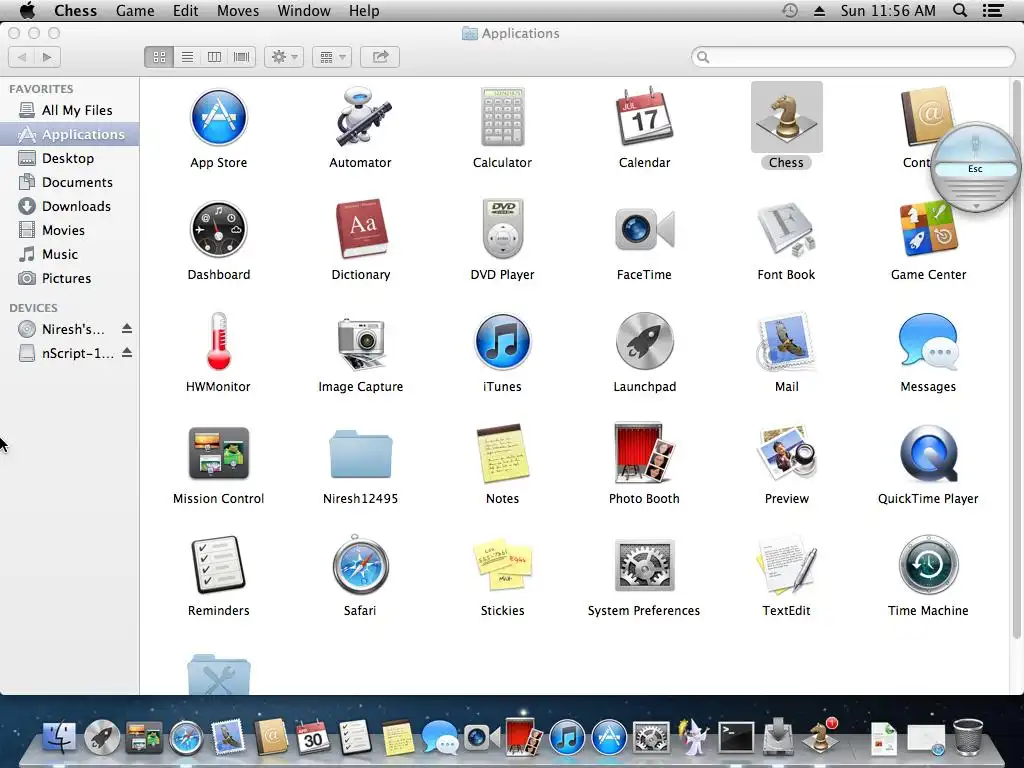The height and width of the screenshot is (768, 1024).
Task: Select the Preview app icon
Action: (x=786, y=454)
